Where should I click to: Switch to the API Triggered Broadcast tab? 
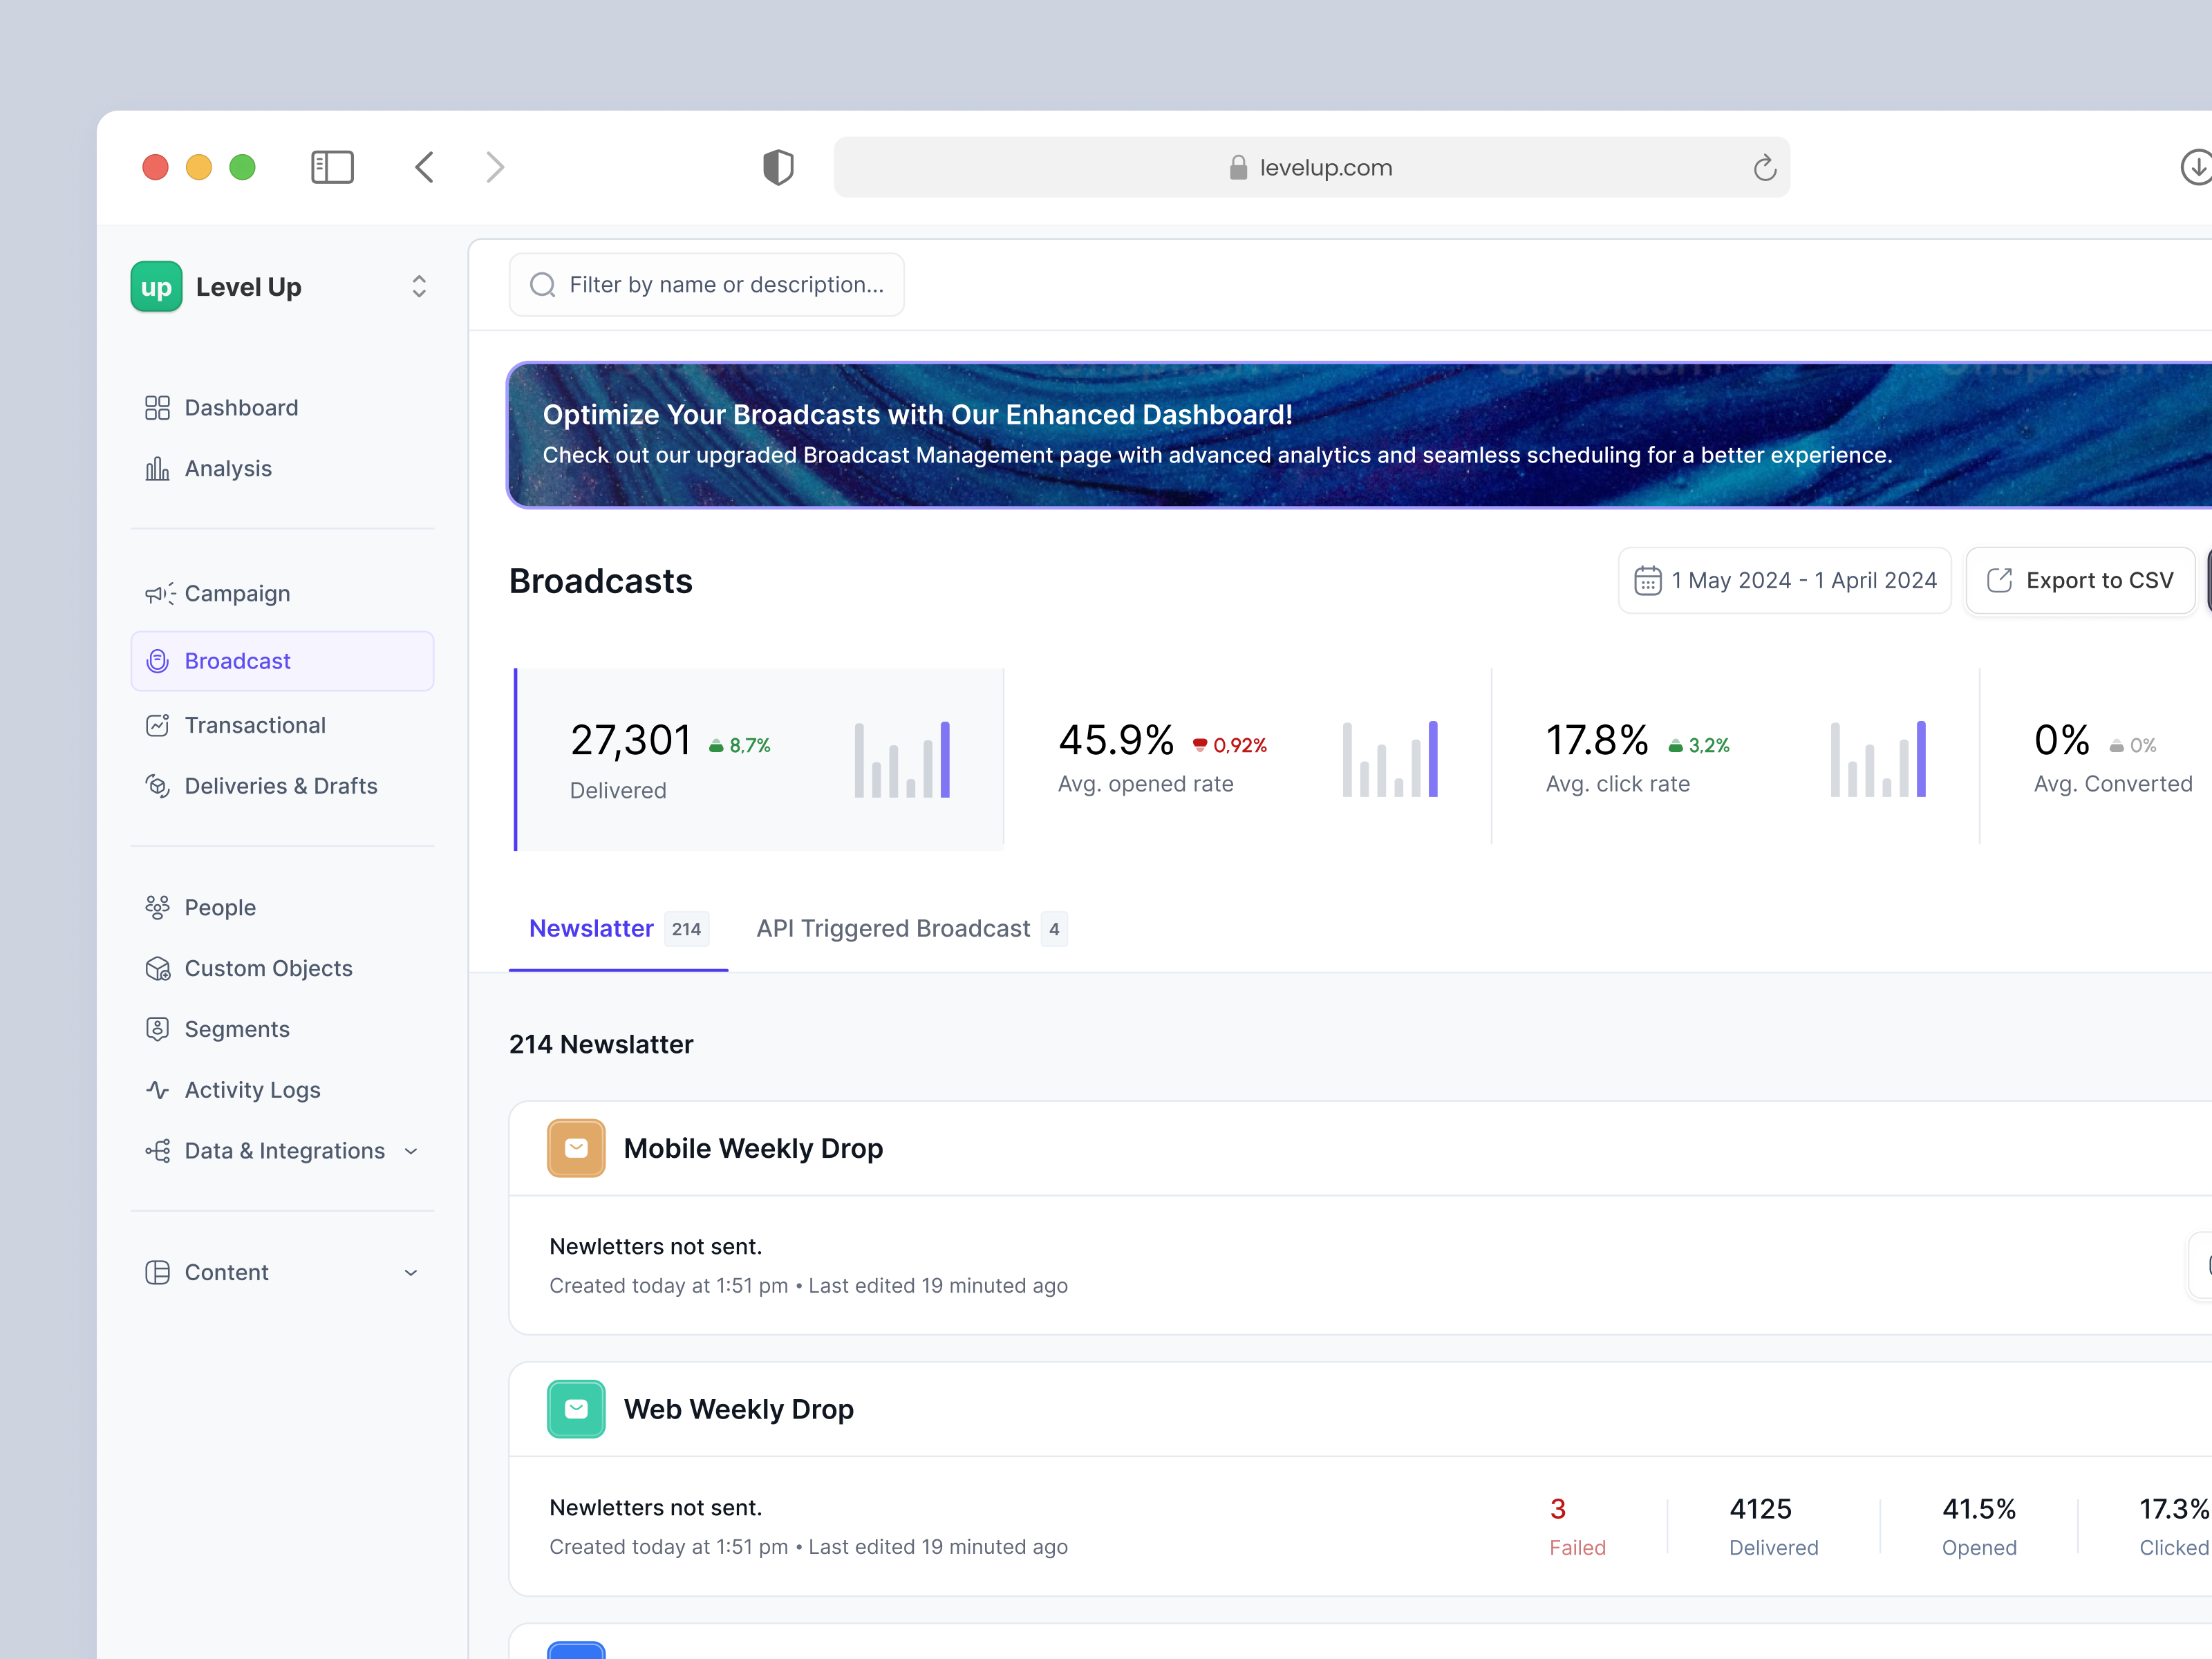click(x=893, y=928)
